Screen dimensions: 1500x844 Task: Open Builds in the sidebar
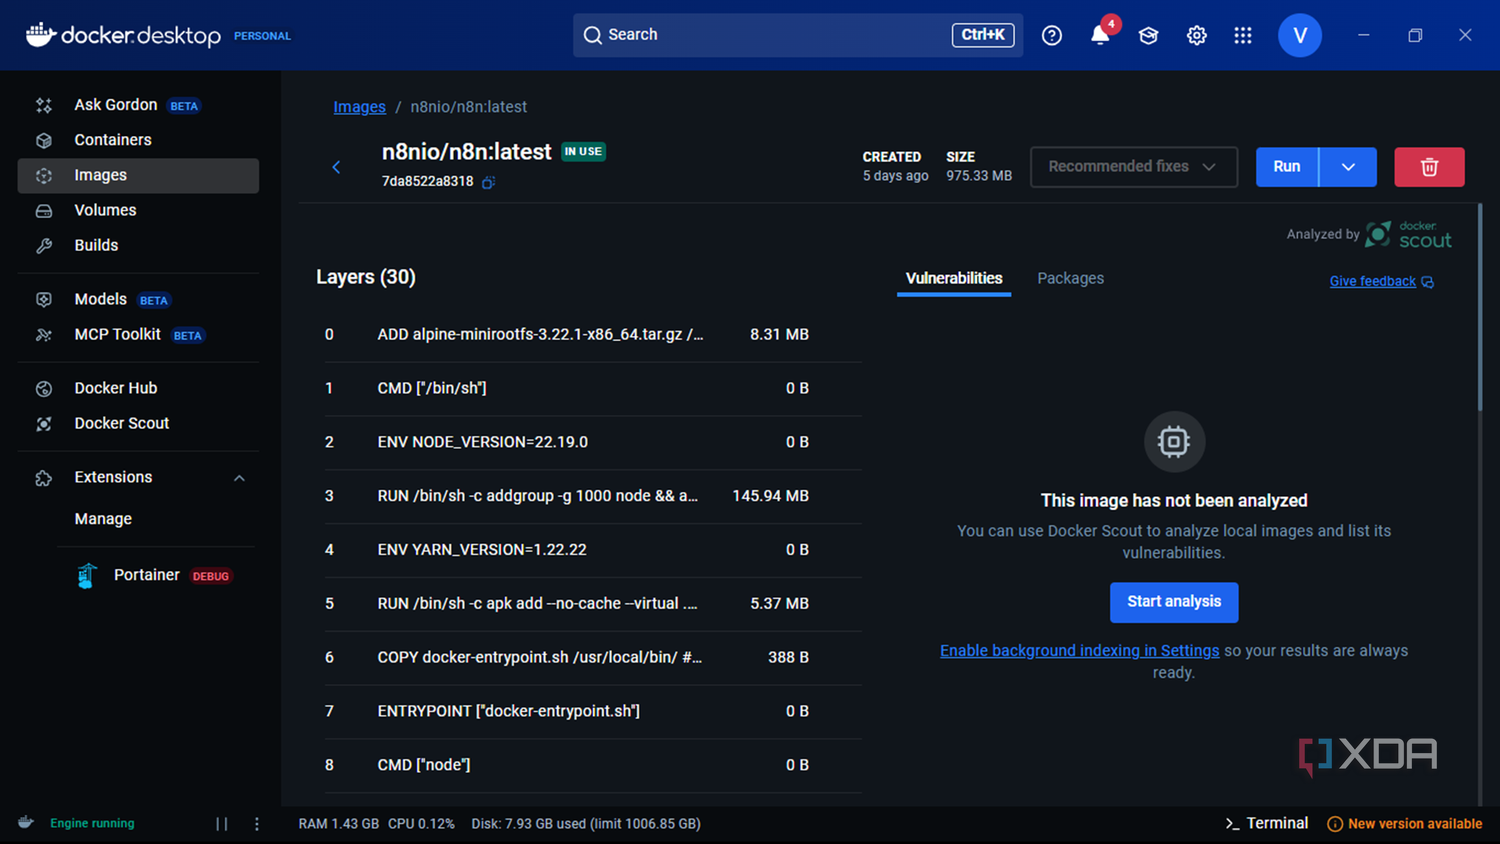click(138, 245)
